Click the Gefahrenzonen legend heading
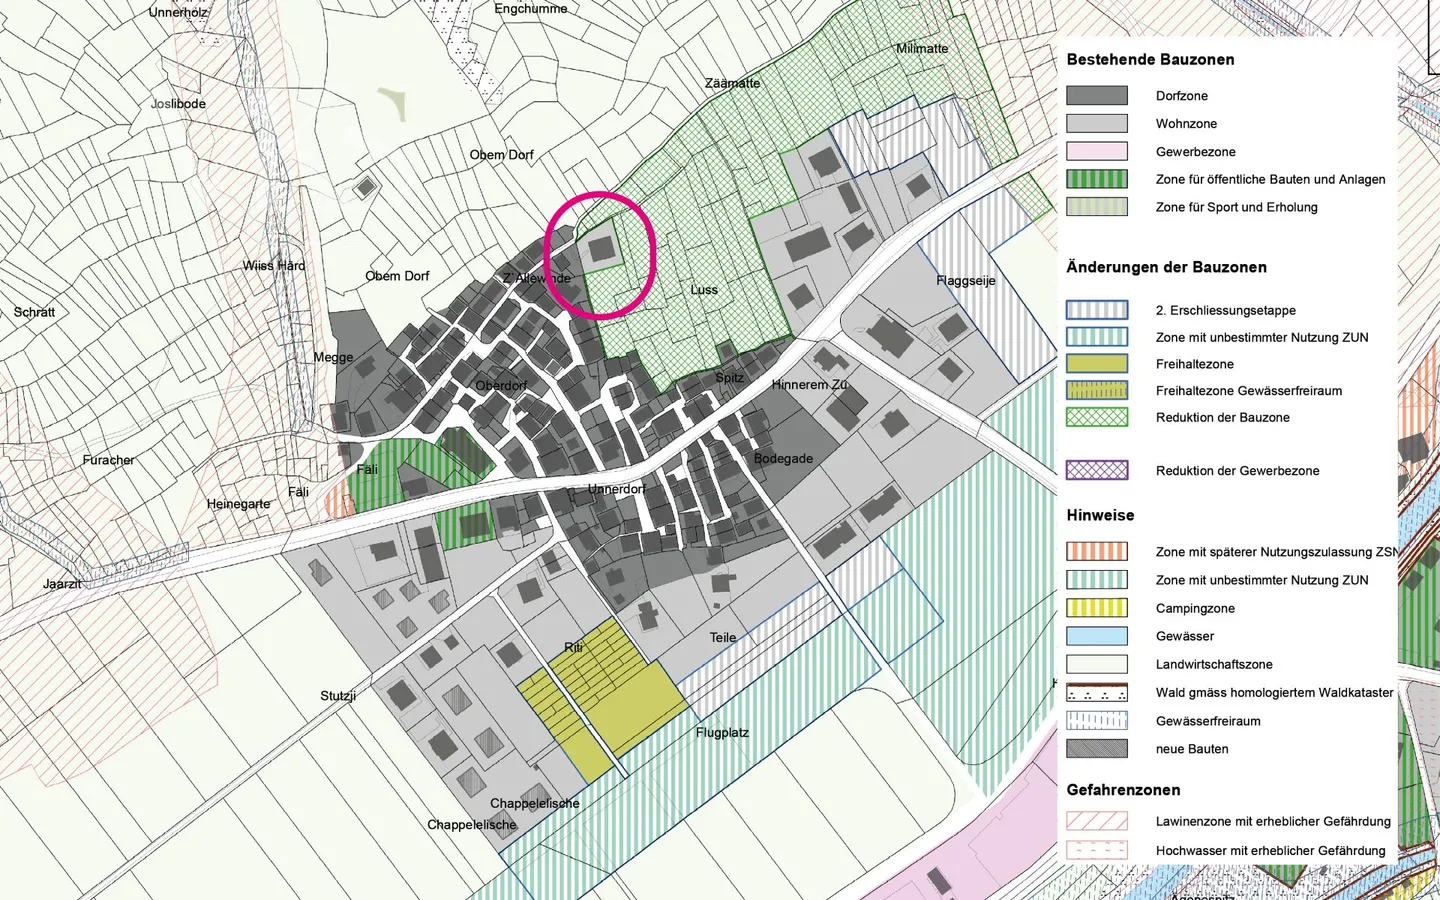 pyautogui.click(x=1123, y=790)
